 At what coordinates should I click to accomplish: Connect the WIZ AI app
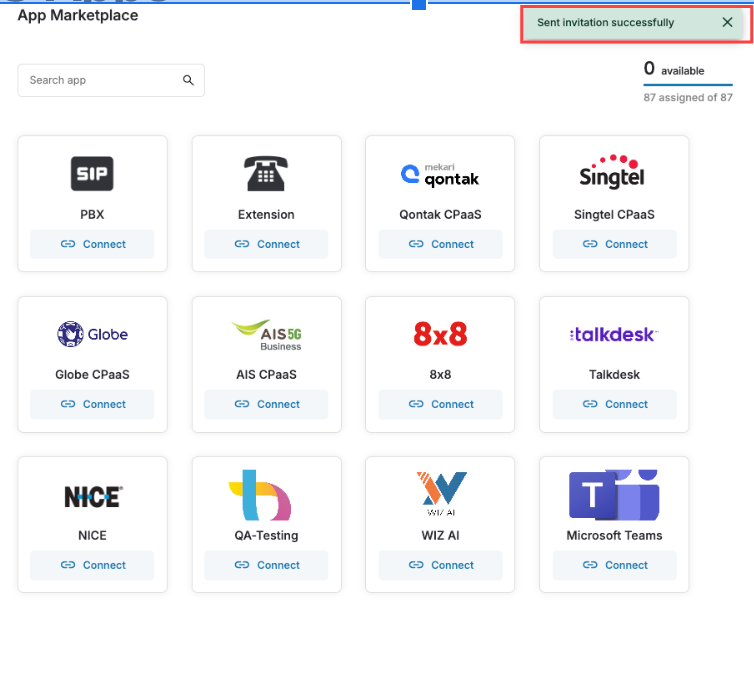440,565
